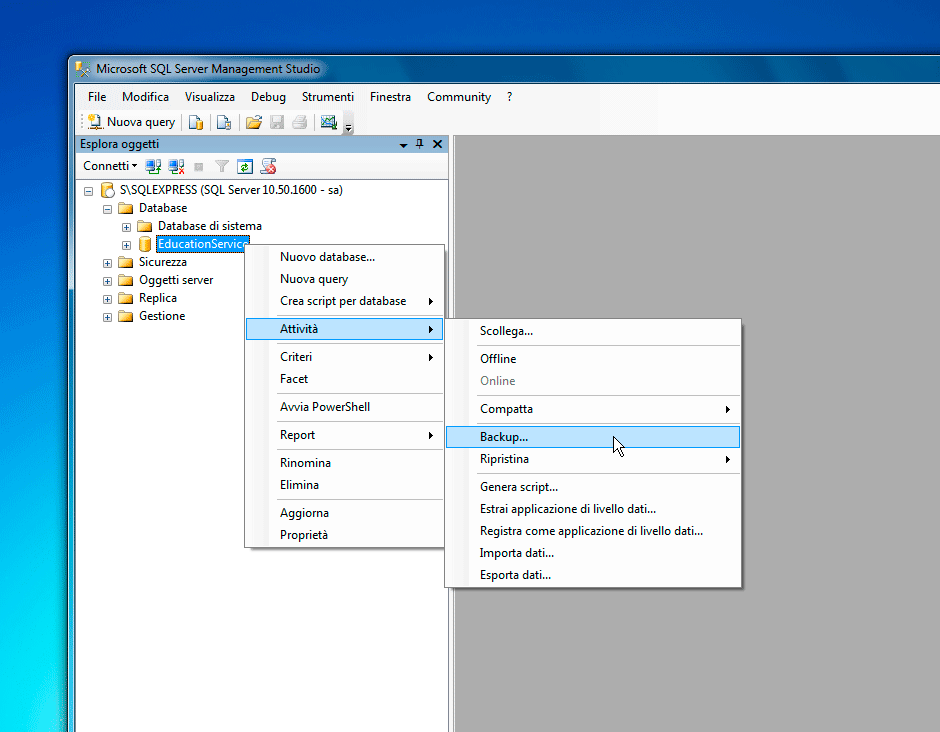Viewport: 940px width, 732px height.
Task: Open the Visualizza menu
Action: tap(210, 97)
